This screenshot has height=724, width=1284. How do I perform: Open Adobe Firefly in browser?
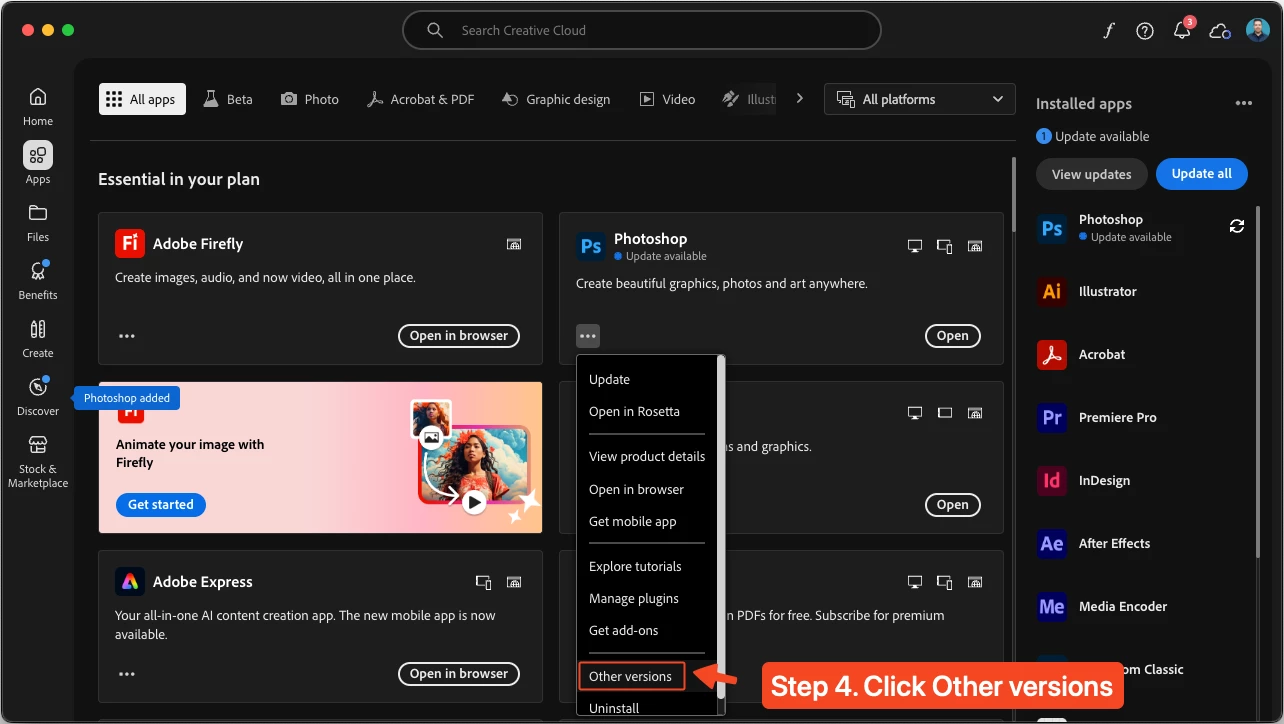(x=459, y=336)
